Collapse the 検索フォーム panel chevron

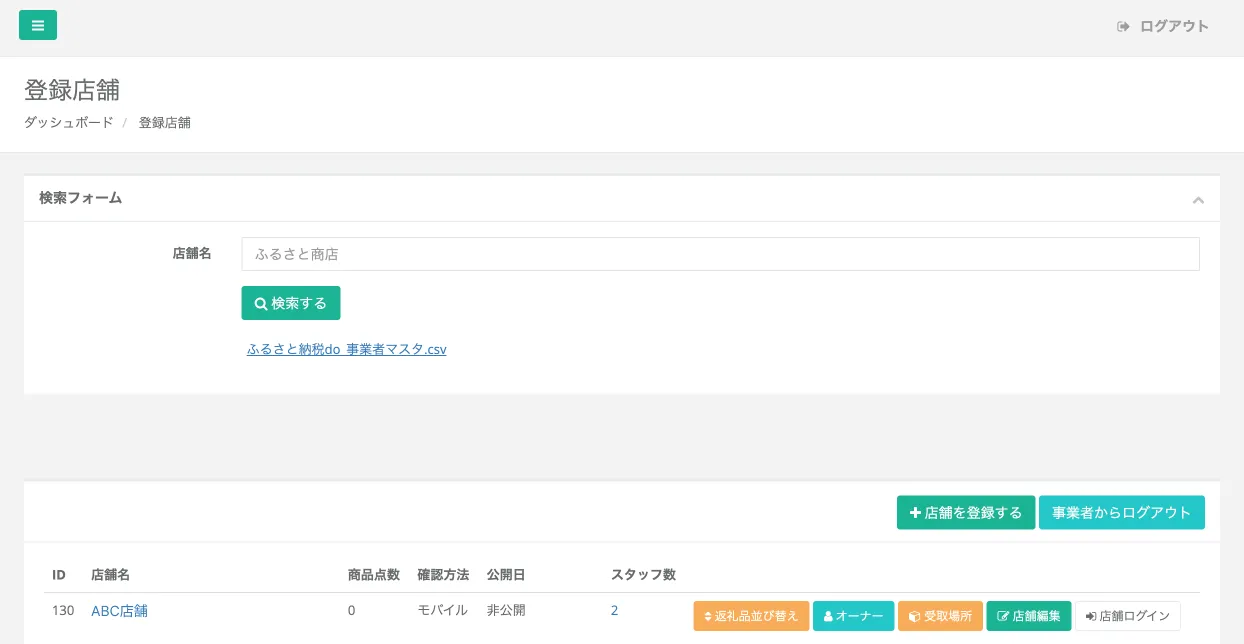[1198, 200]
